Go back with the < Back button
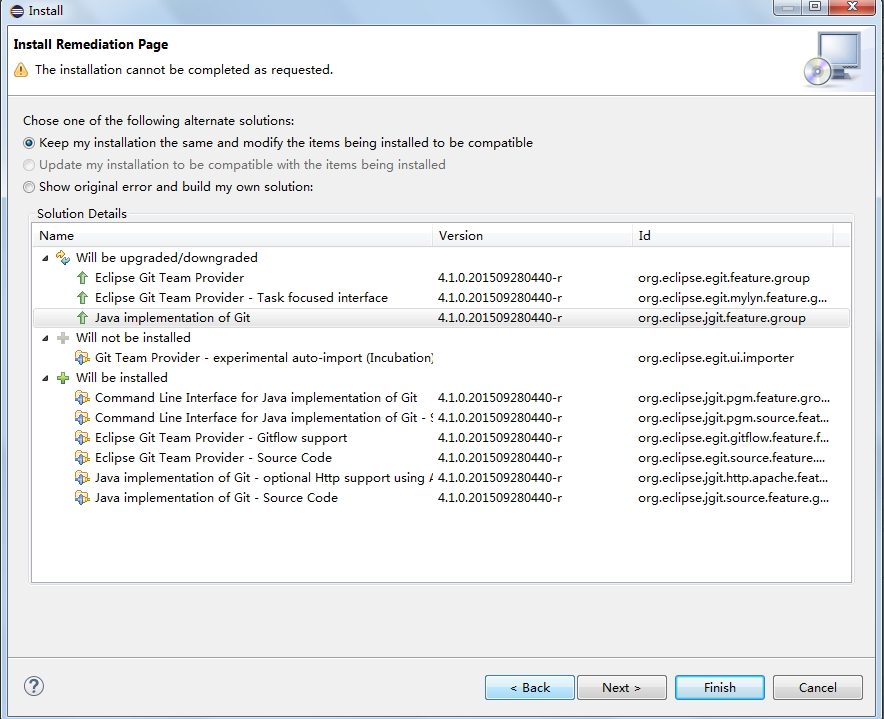884x719 pixels. pos(529,687)
